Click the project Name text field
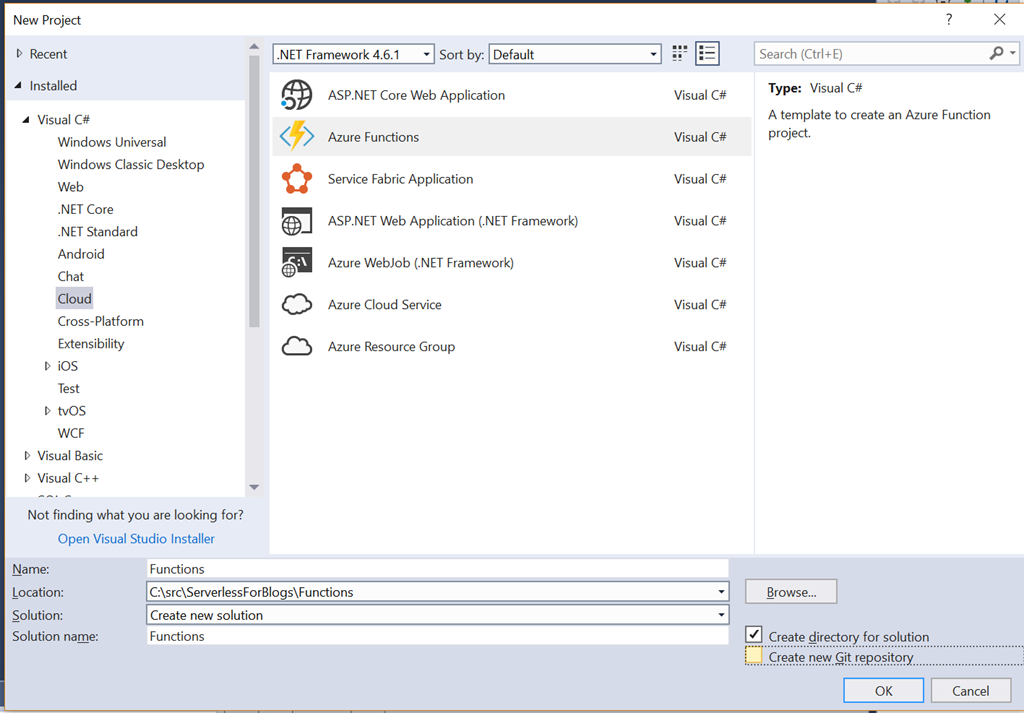 [437, 569]
